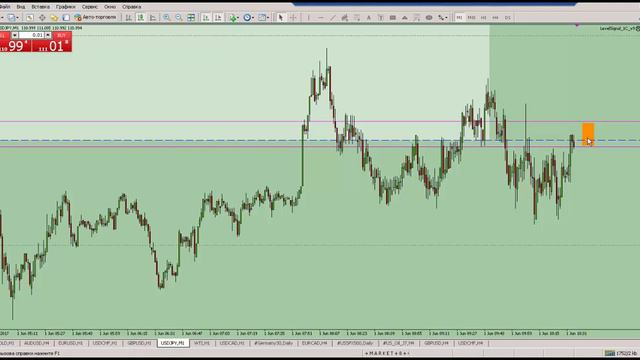Open the Navigator folder-star icon

click(54, 18)
